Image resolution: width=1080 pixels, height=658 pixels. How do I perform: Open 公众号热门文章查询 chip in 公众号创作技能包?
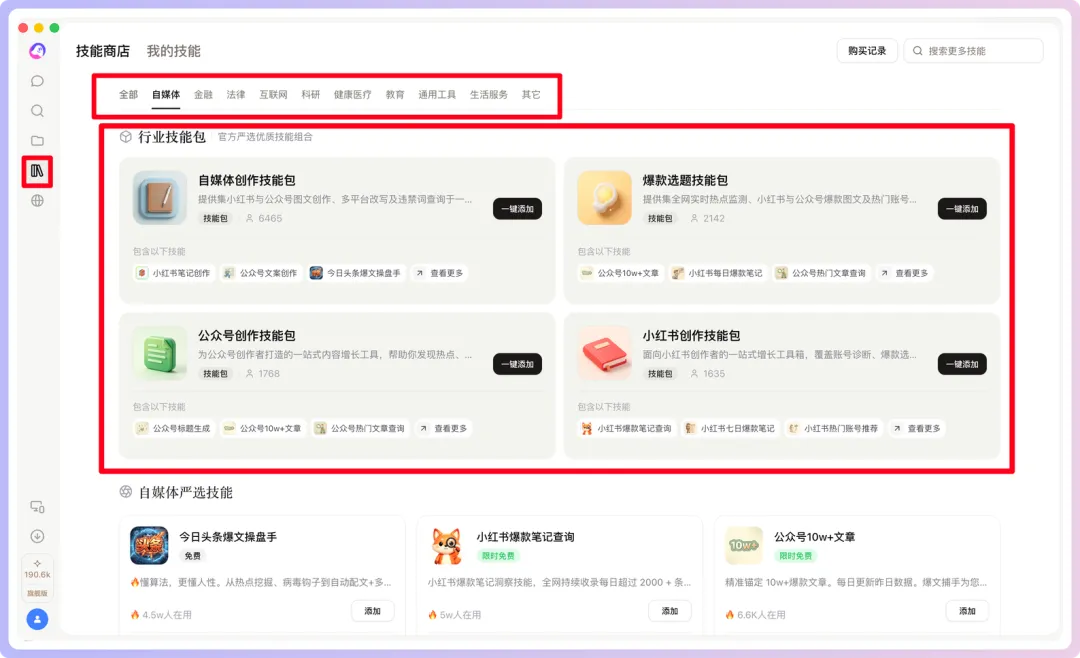click(360, 429)
